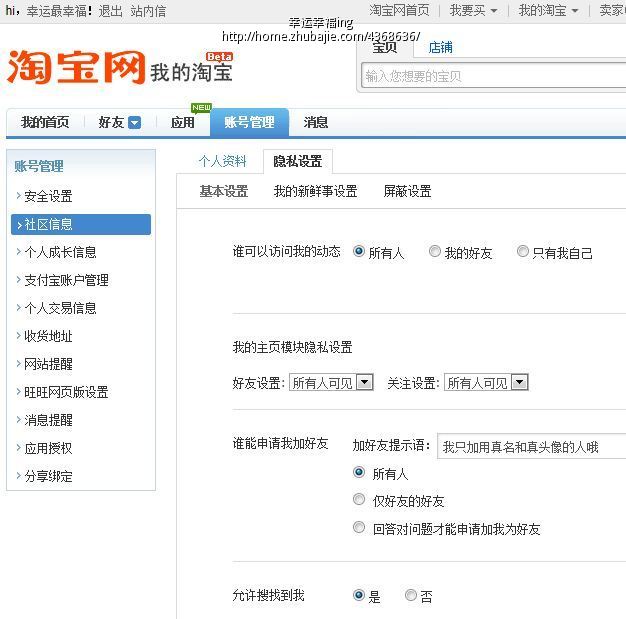The image size is (626, 619).
Task: Open the 好友 dropdown arrow icon
Action: pyautogui.click(x=134, y=123)
